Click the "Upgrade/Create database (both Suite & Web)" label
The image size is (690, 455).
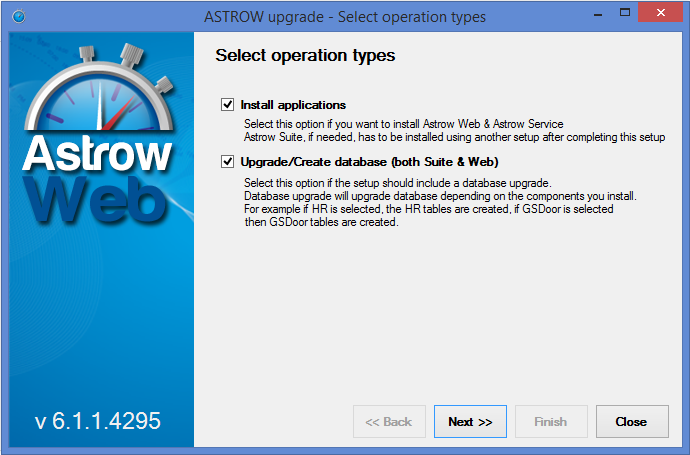tap(369, 161)
